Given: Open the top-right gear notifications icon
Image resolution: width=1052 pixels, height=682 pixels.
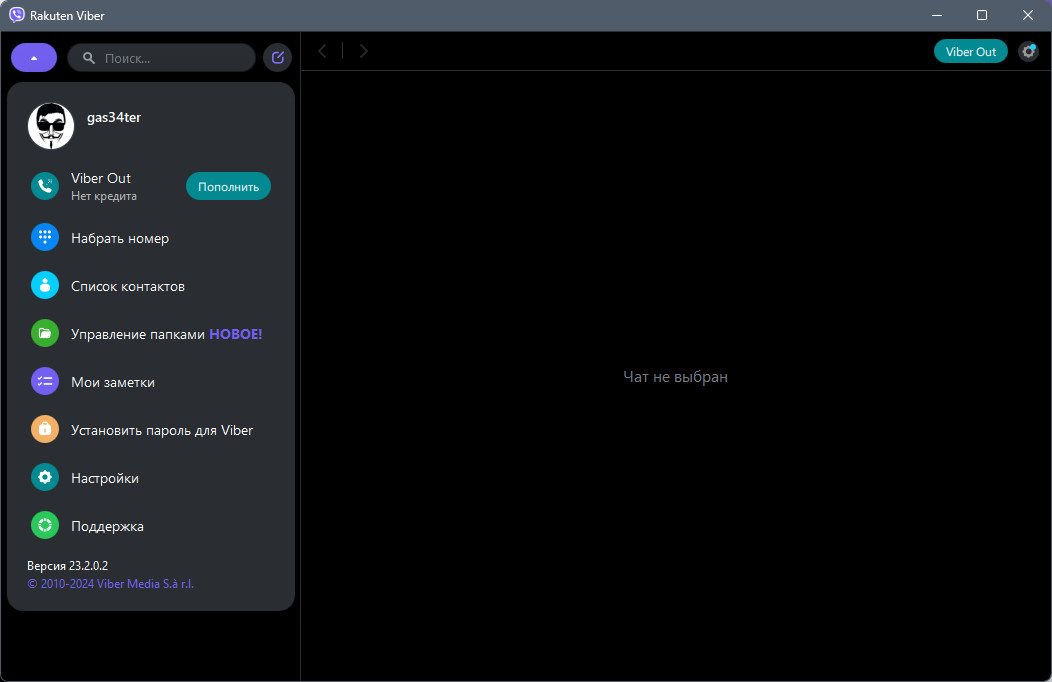Looking at the screenshot, I should (x=1028, y=51).
